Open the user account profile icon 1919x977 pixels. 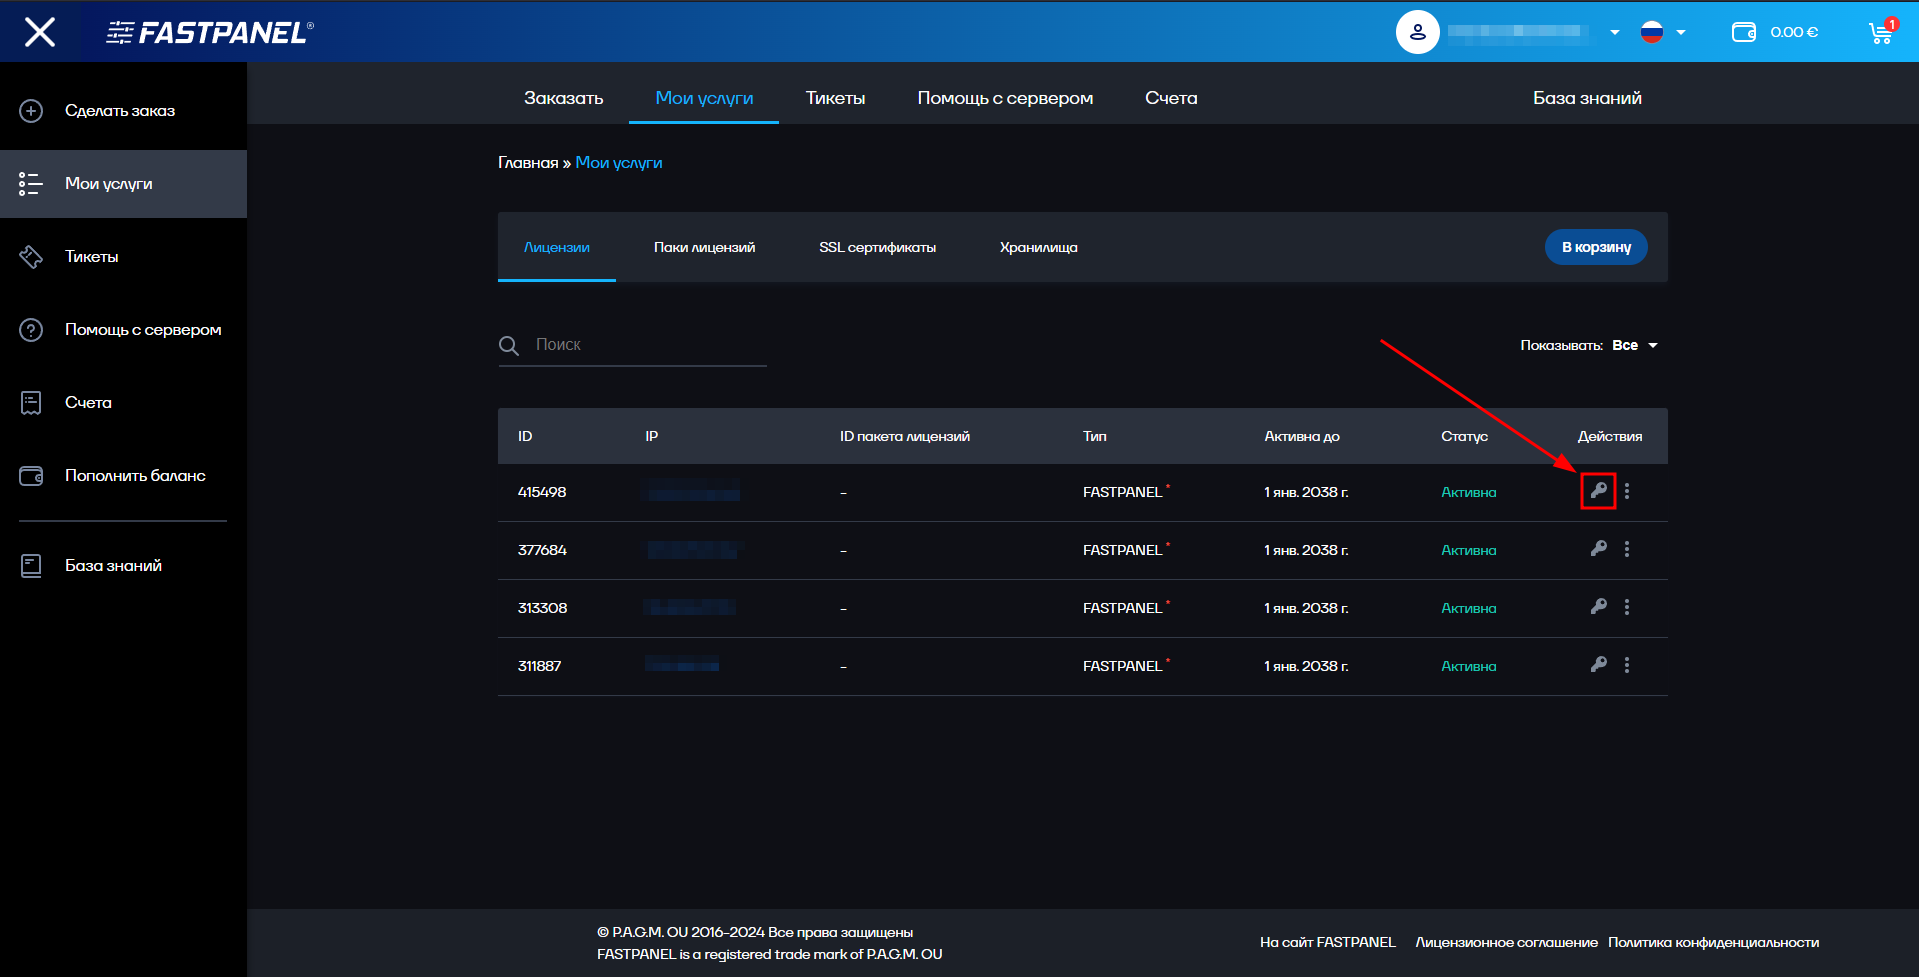pyautogui.click(x=1417, y=31)
